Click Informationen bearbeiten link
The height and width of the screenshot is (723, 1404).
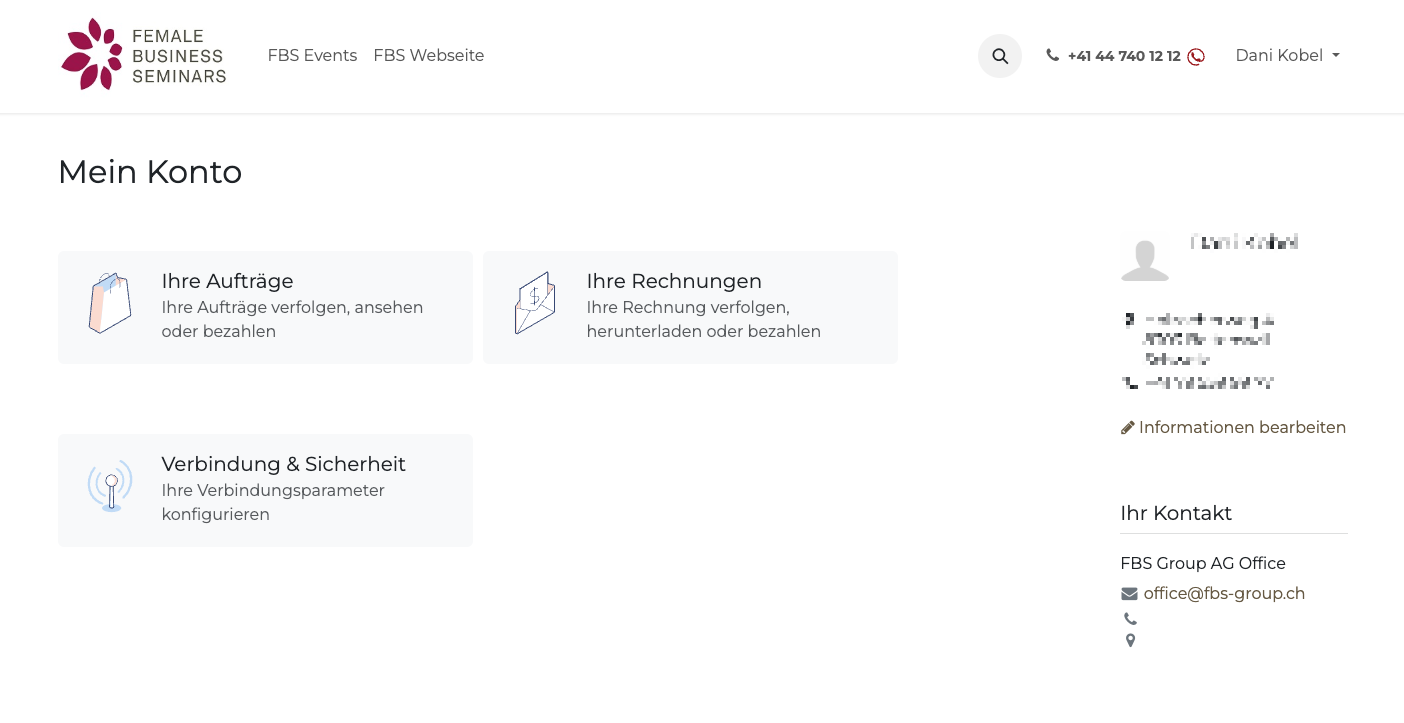tap(1242, 428)
